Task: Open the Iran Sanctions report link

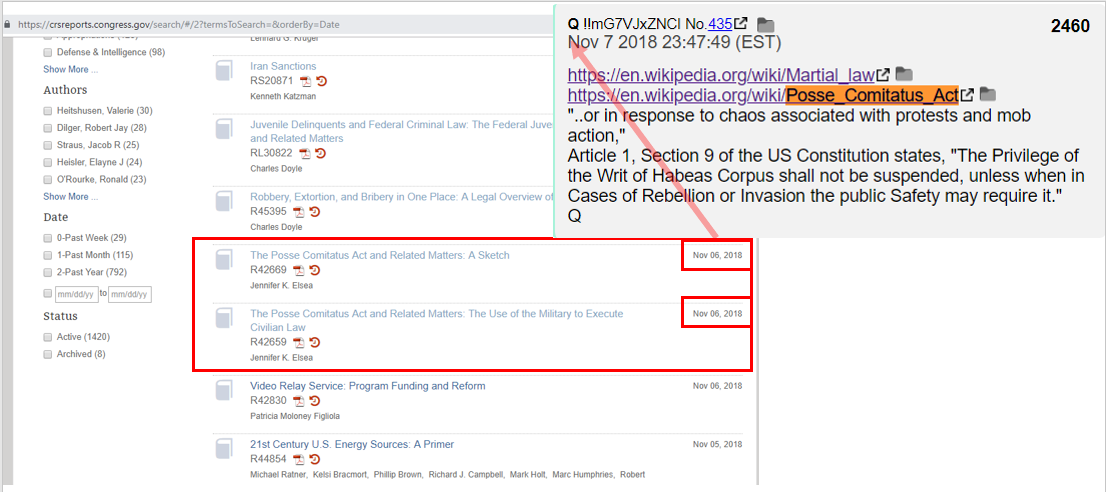Action: coord(284,66)
